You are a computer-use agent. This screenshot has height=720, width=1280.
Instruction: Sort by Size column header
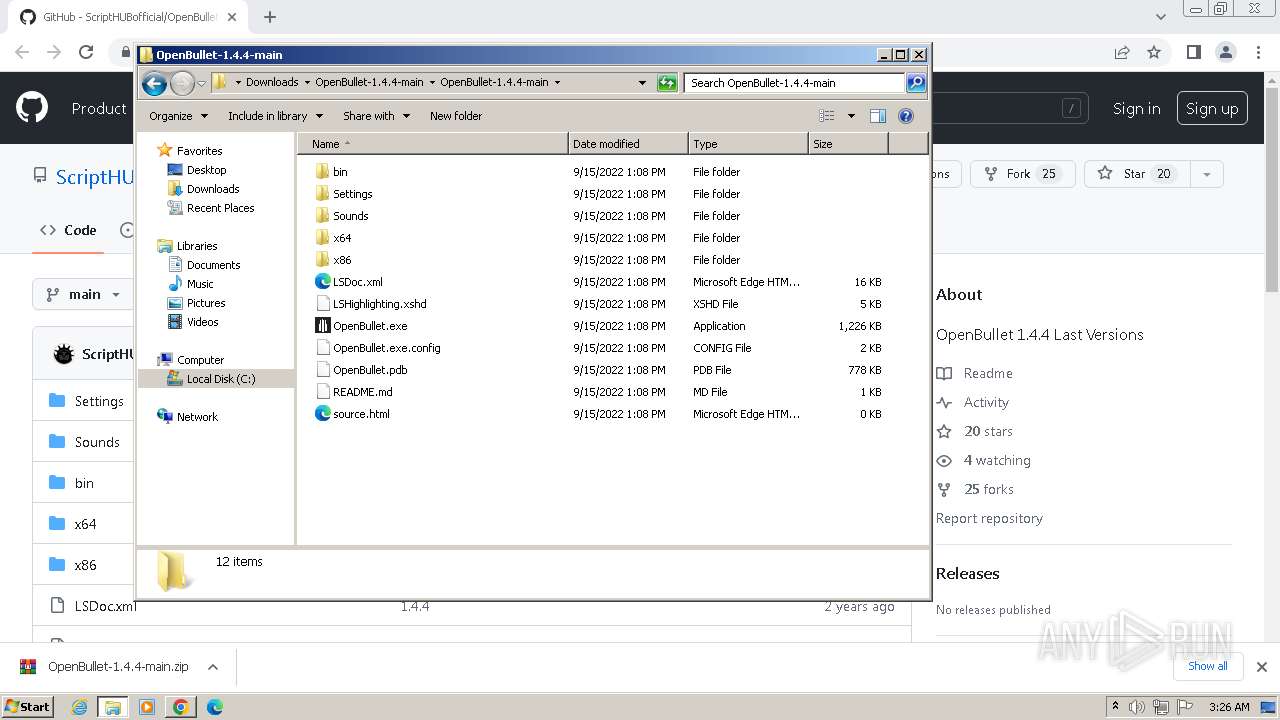click(x=848, y=144)
